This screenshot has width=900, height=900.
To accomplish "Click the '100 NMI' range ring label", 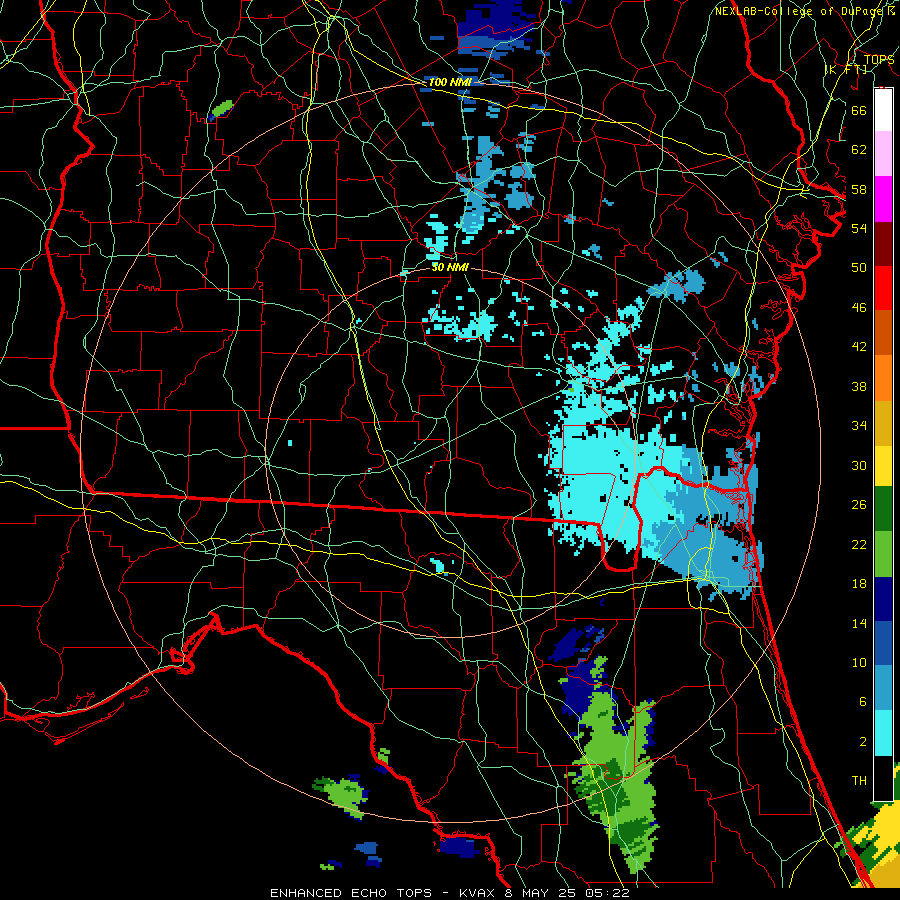I will (x=450, y=82).
